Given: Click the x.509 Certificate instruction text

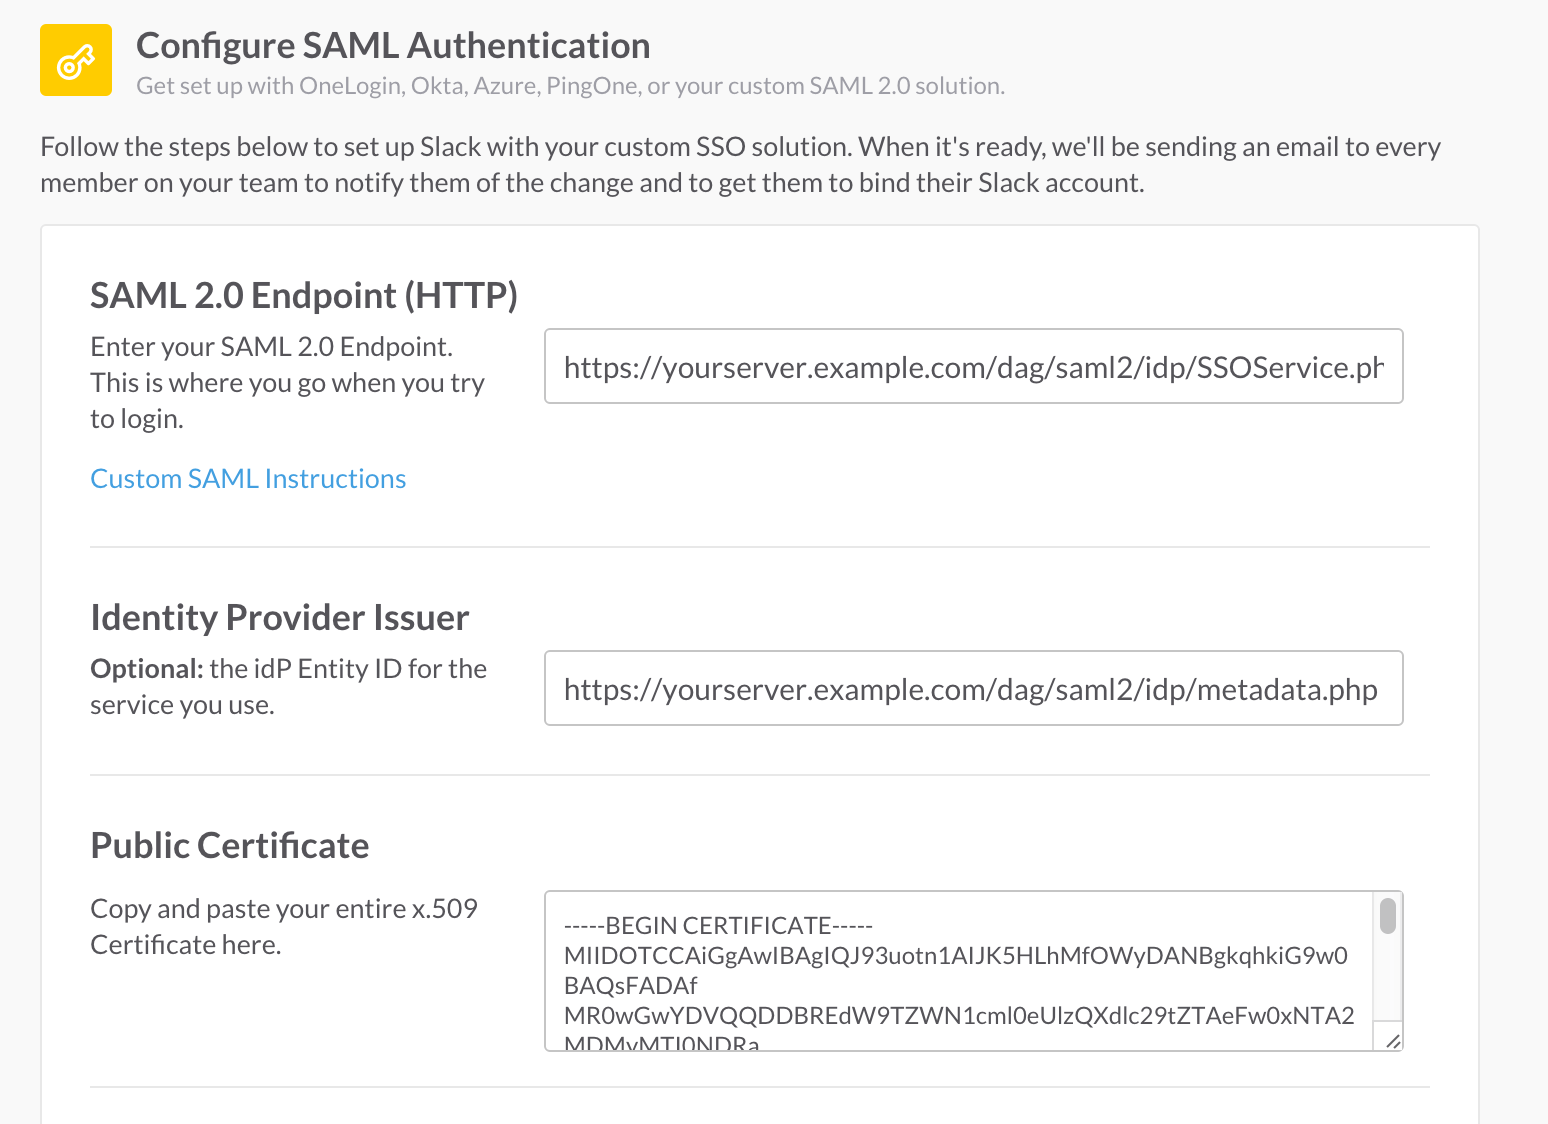Looking at the screenshot, I should click(x=285, y=926).
